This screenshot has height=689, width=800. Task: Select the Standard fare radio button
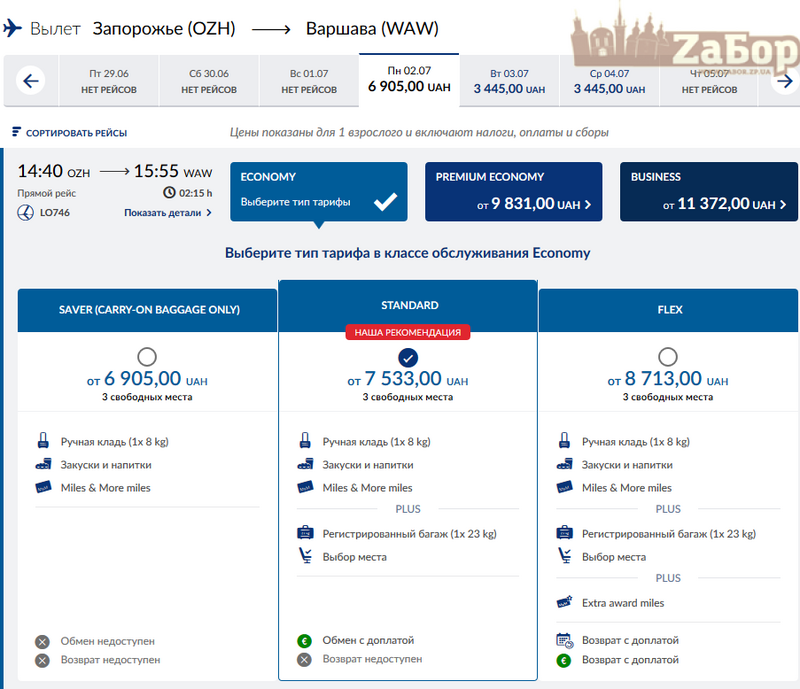[x=408, y=357]
